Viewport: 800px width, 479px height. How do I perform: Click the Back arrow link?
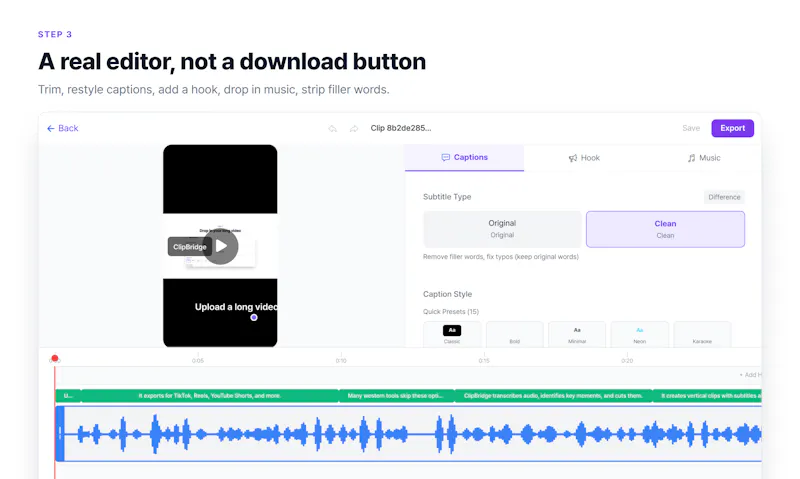click(x=62, y=128)
